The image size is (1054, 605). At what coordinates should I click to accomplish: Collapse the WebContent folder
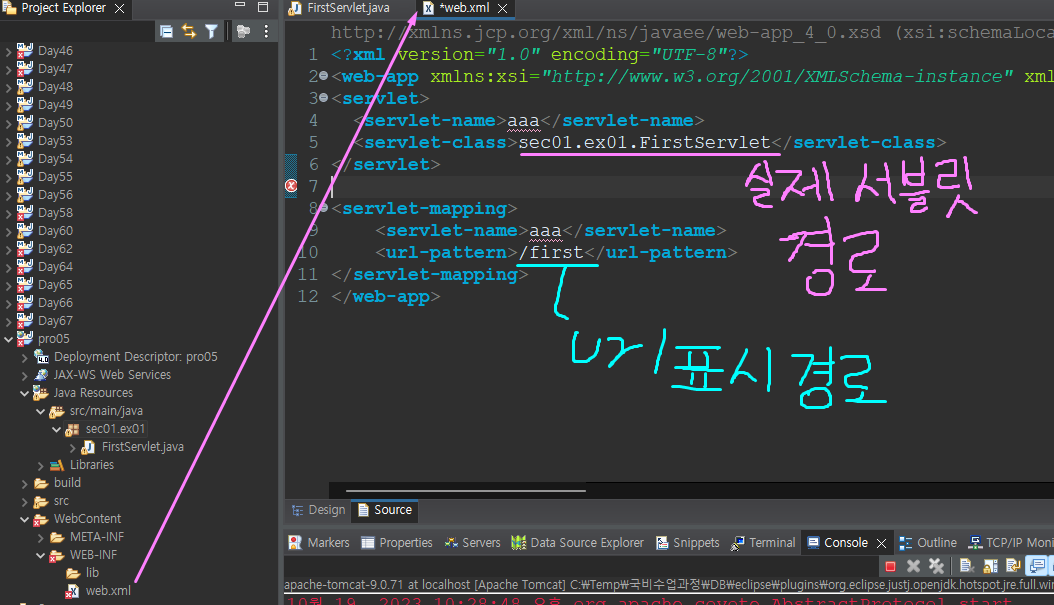tap(24, 519)
